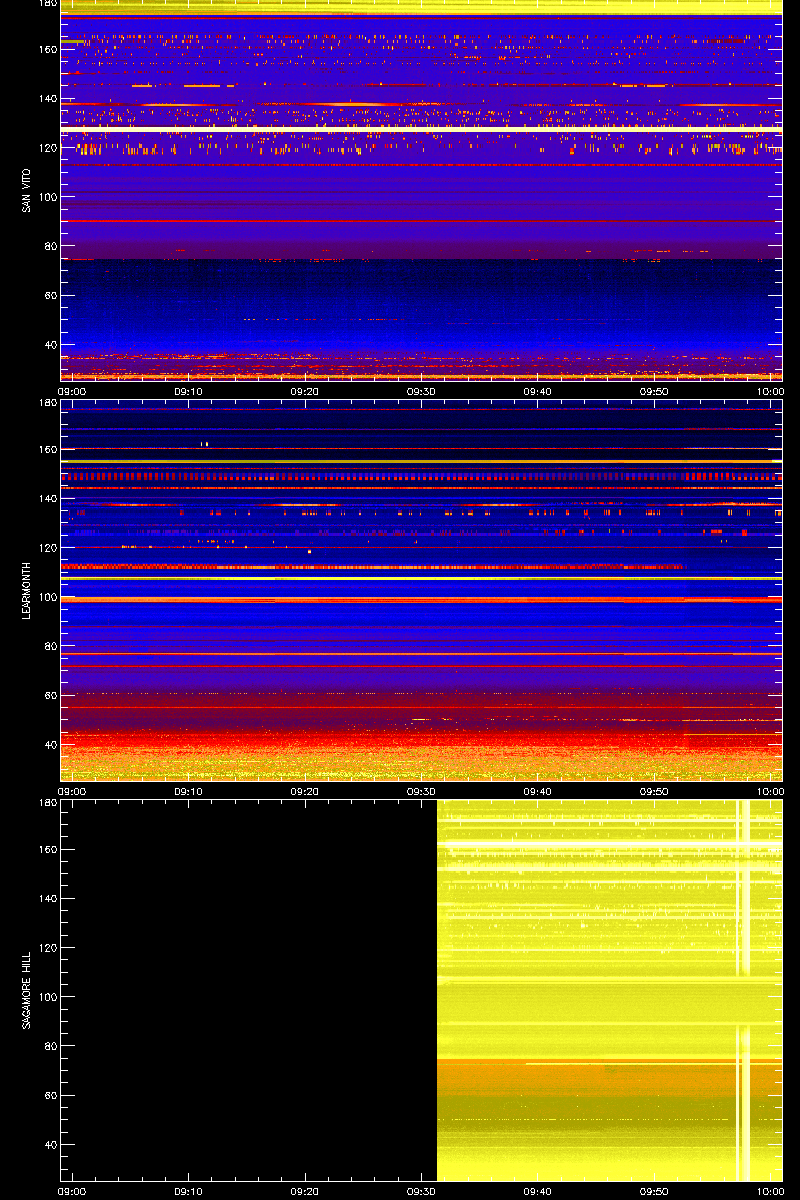Pick the 100 frequency label on Sagamore Hill axis
The height and width of the screenshot is (1200, 800).
tap(46, 997)
